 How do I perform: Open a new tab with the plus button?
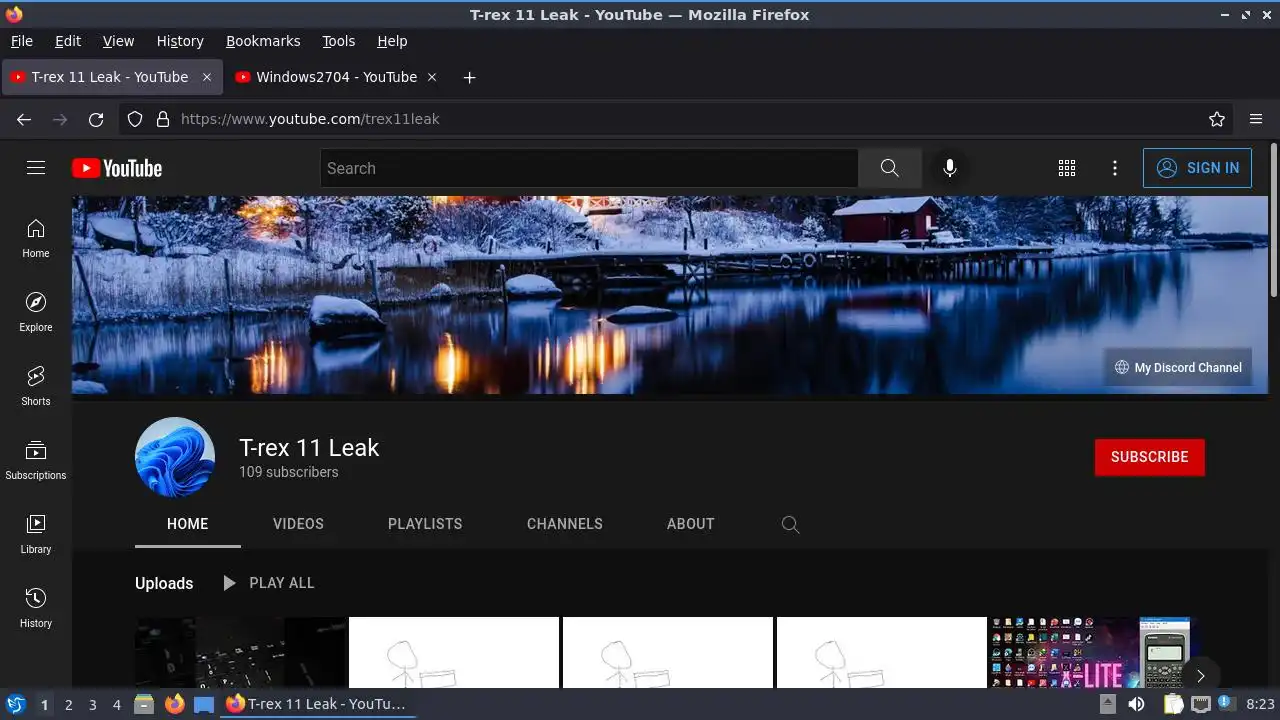point(469,77)
